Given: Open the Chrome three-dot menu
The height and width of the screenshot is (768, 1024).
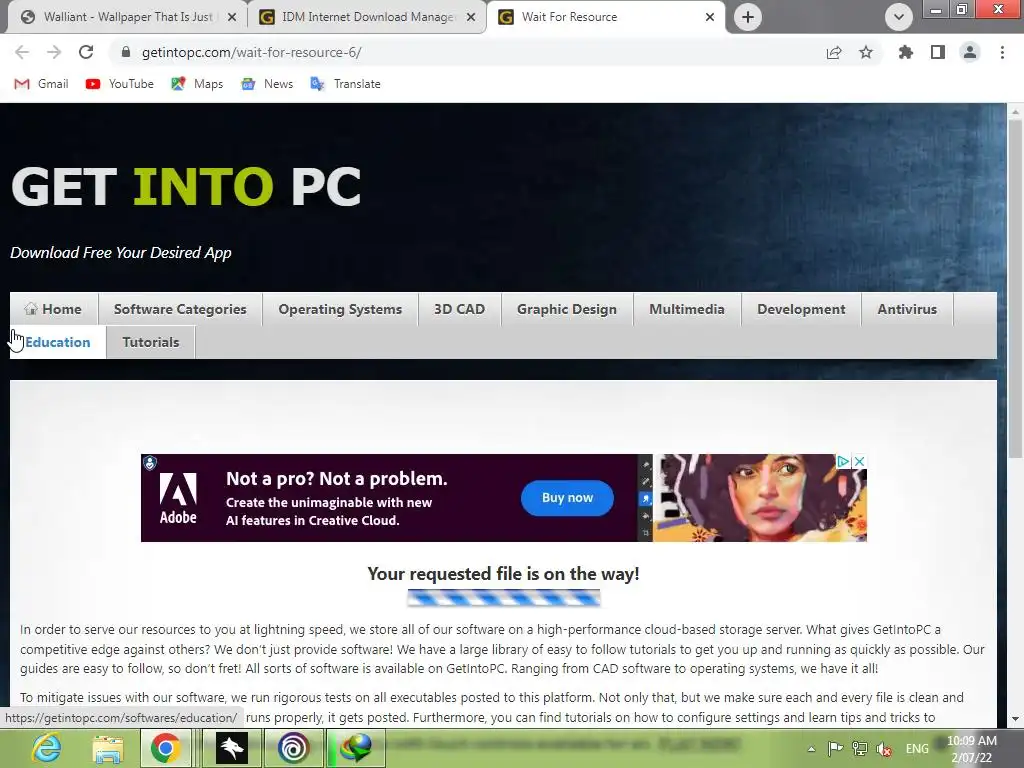Looking at the screenshot, I should coord(1002,52).
